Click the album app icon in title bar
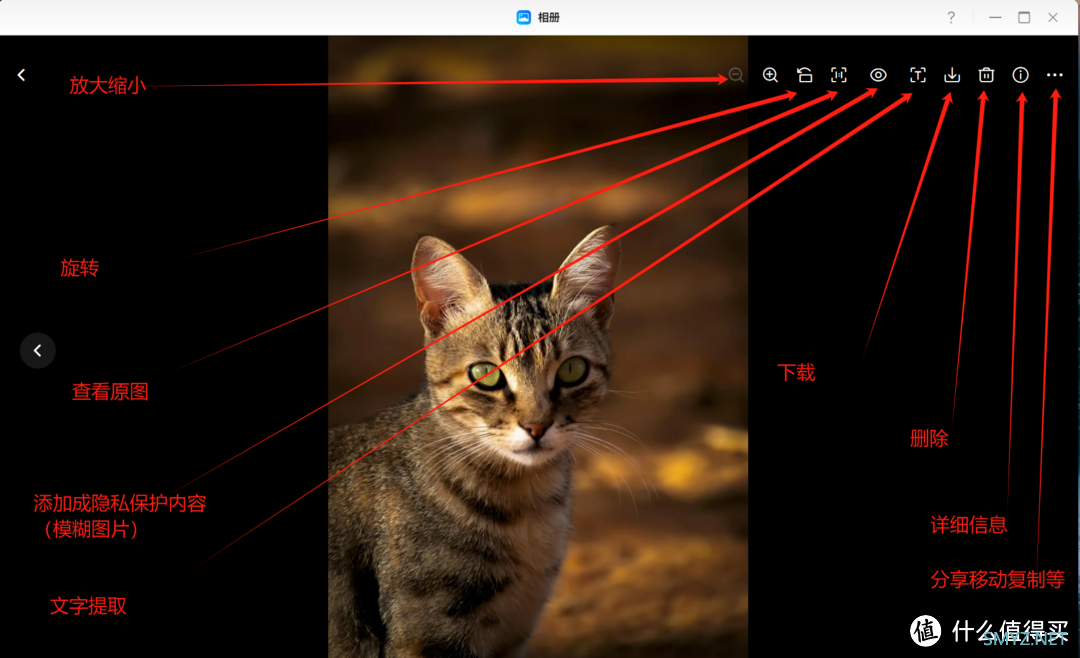 [x=523, y=17]
